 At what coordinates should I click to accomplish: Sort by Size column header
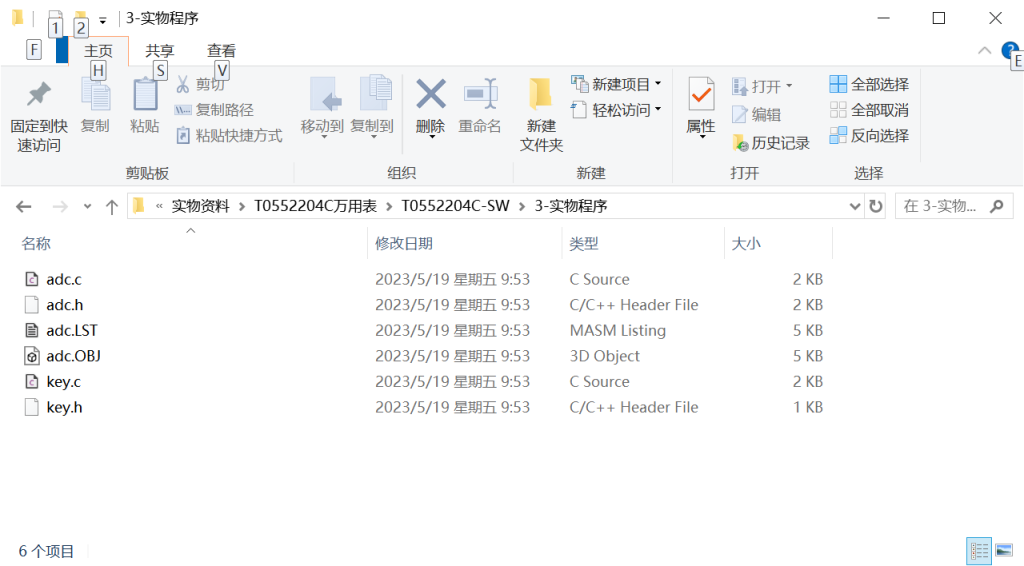pos(746,244)
